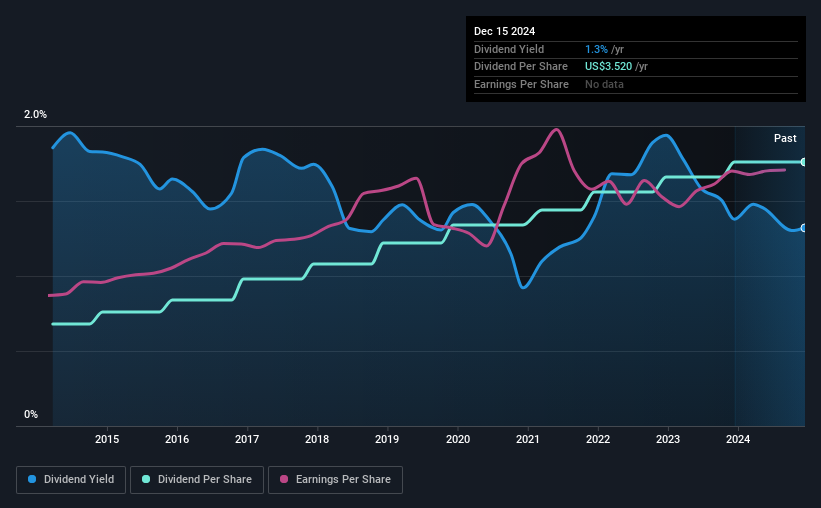Viewport: 821px width, 508px height.
Task: Click the No data earnings value
Action: point(604,84)
